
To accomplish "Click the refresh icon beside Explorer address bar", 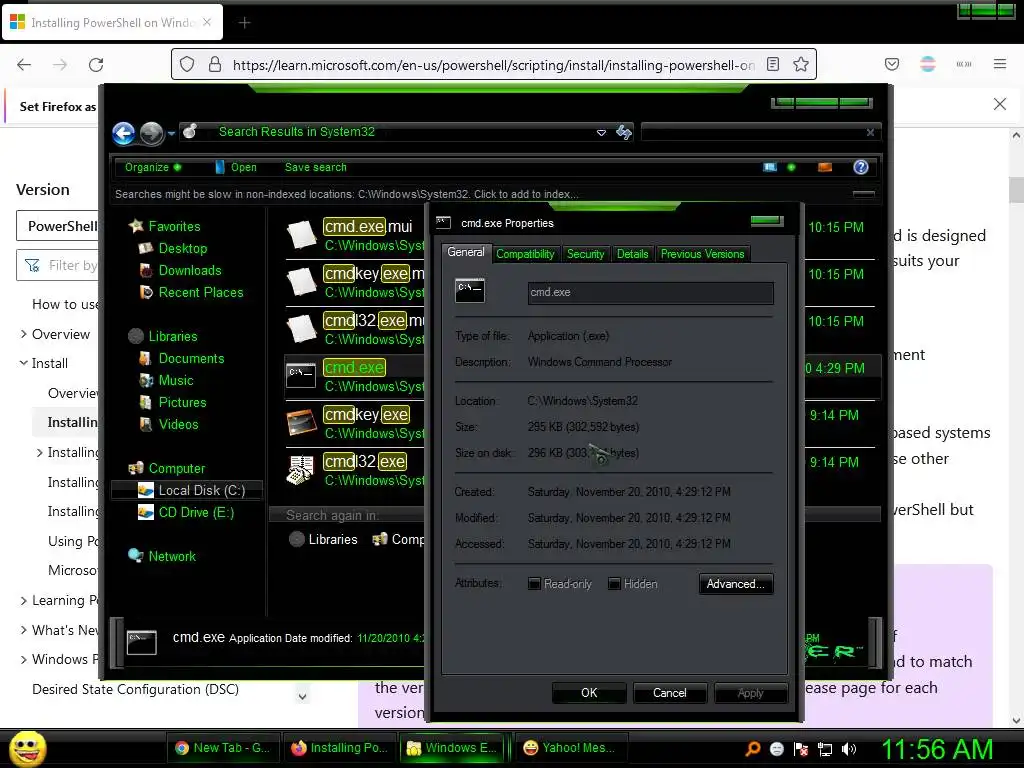I will tap(624, 133).
